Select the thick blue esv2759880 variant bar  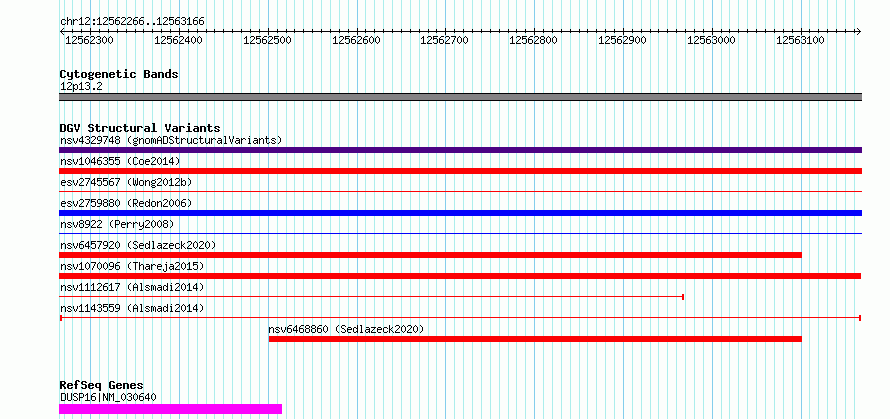click(x=460, y=213)
